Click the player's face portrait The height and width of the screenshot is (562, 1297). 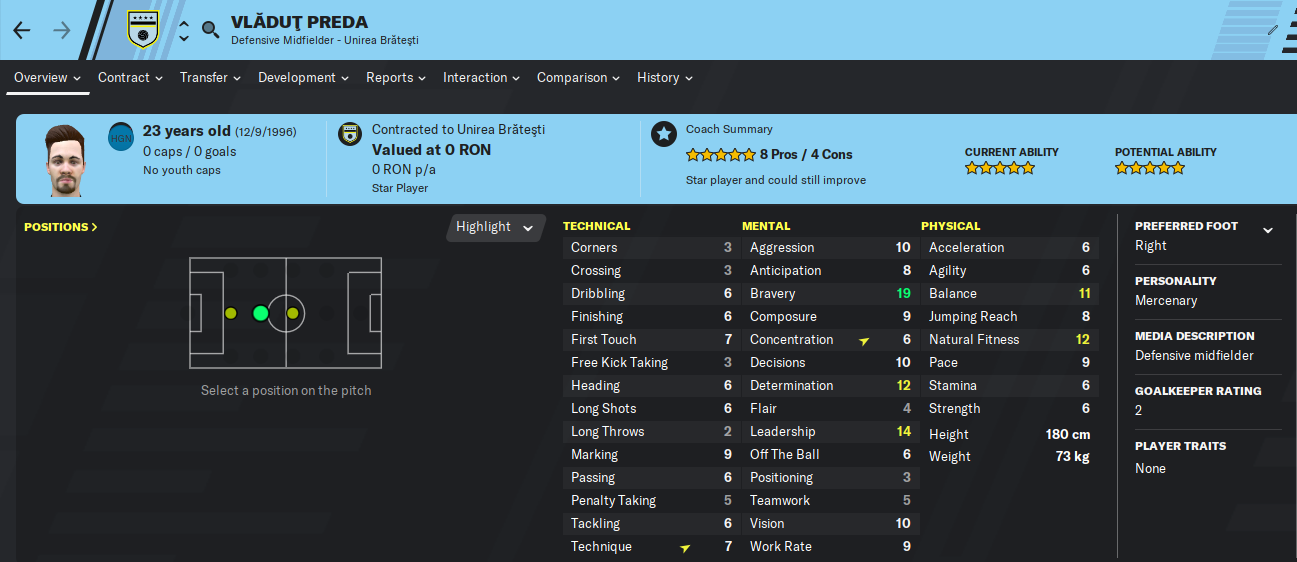point(66,160)
